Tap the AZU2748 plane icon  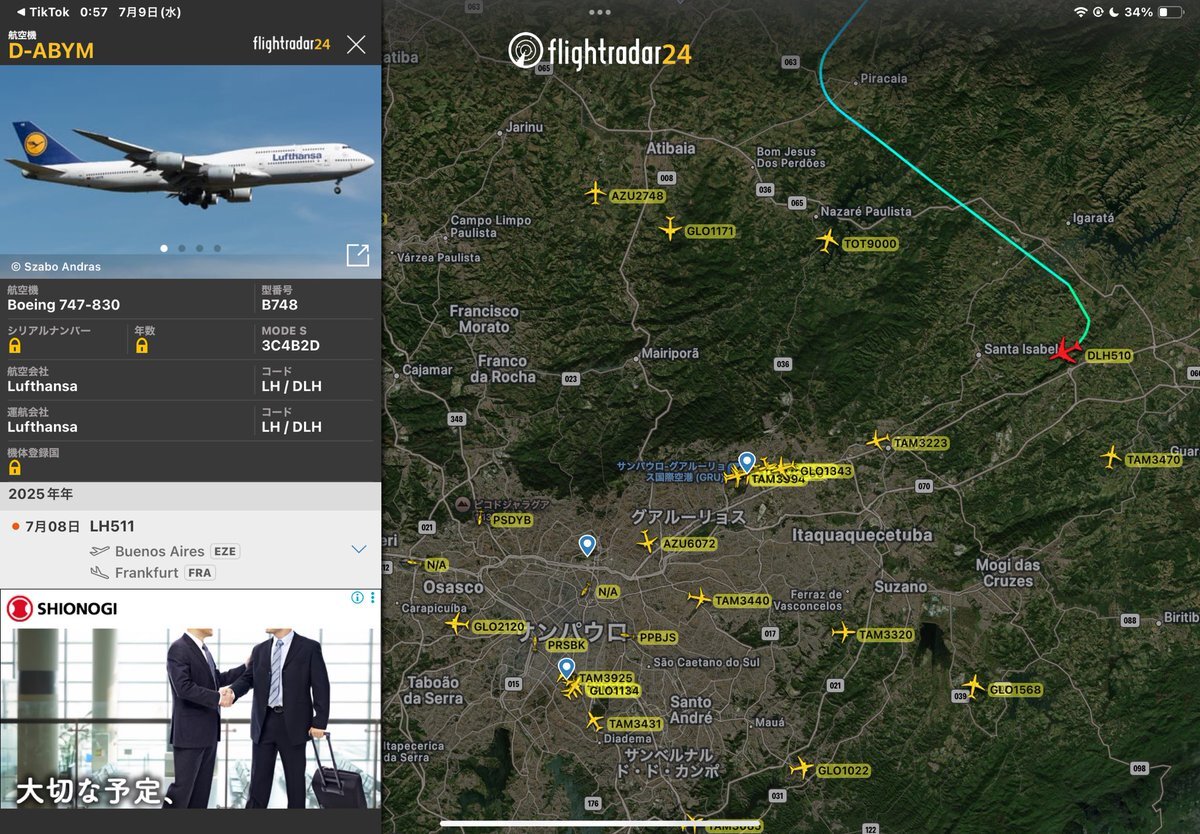point(596,192)
